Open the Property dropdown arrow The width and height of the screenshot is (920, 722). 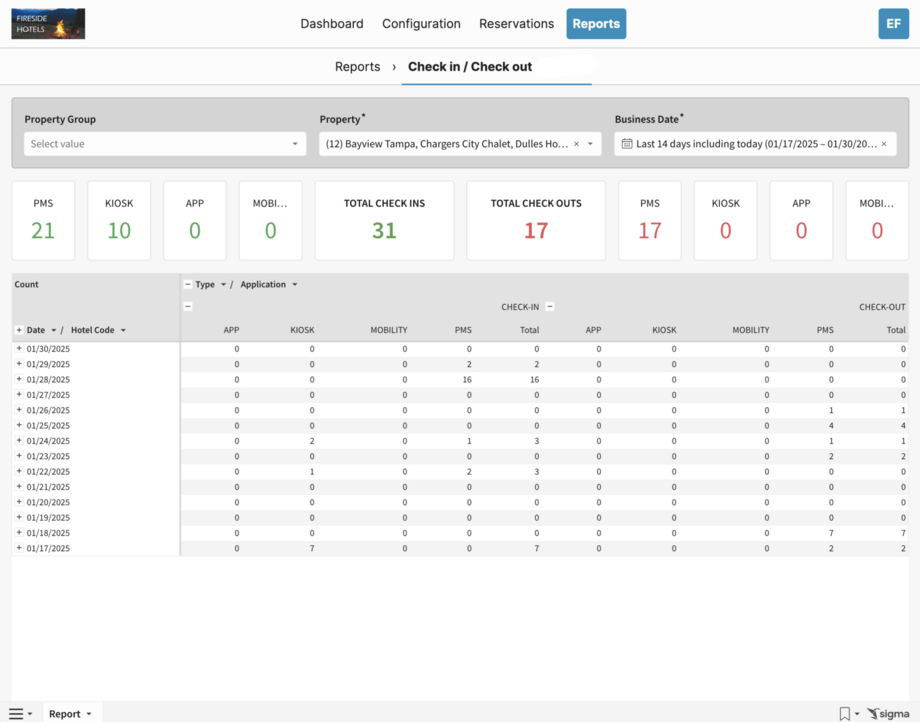(x=590, y=144)
